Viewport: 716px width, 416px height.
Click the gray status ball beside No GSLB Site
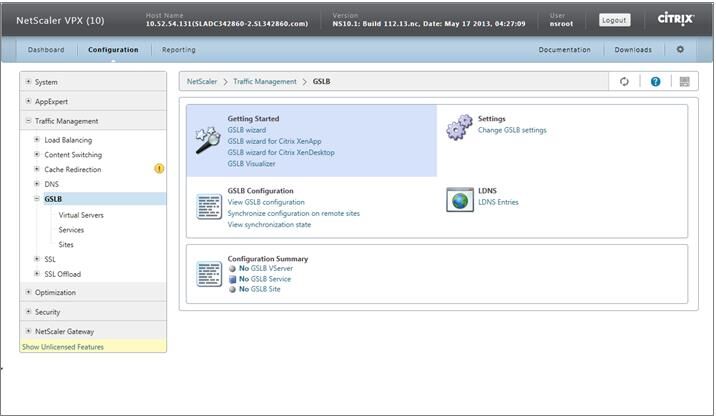[x=232, y=290]
